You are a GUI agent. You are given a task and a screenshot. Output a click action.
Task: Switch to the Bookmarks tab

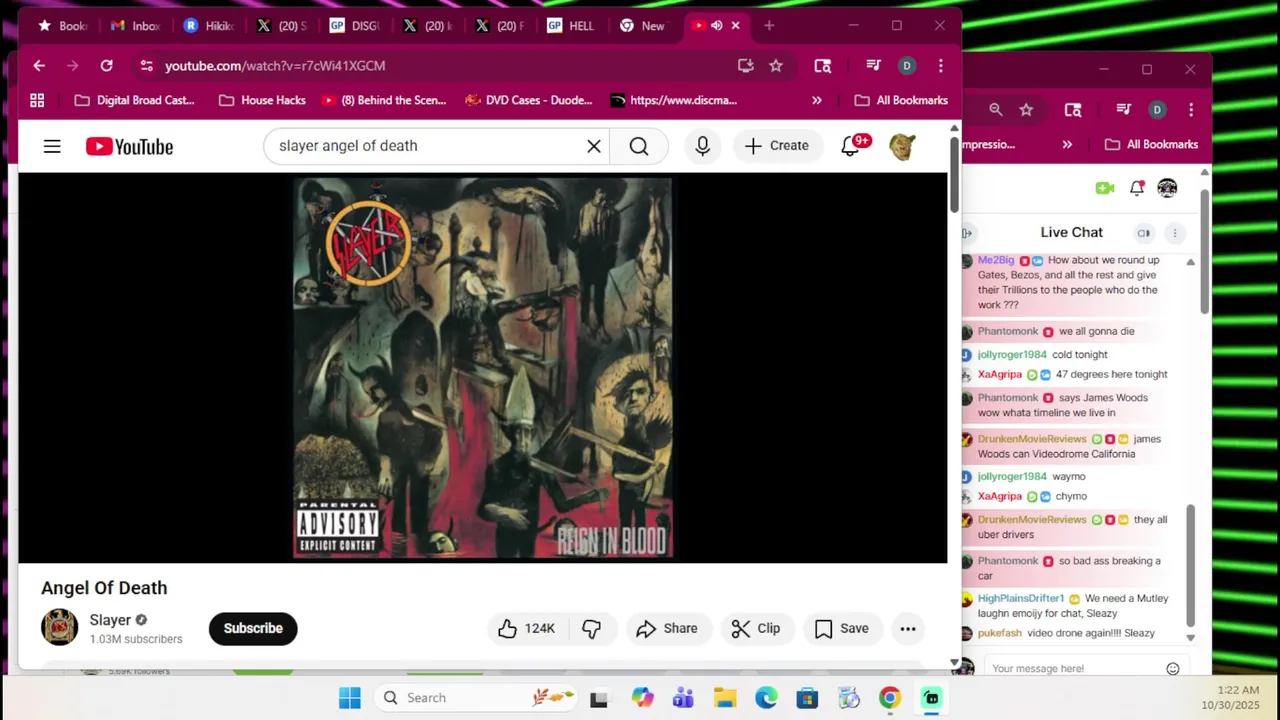[x=62, y=26]
